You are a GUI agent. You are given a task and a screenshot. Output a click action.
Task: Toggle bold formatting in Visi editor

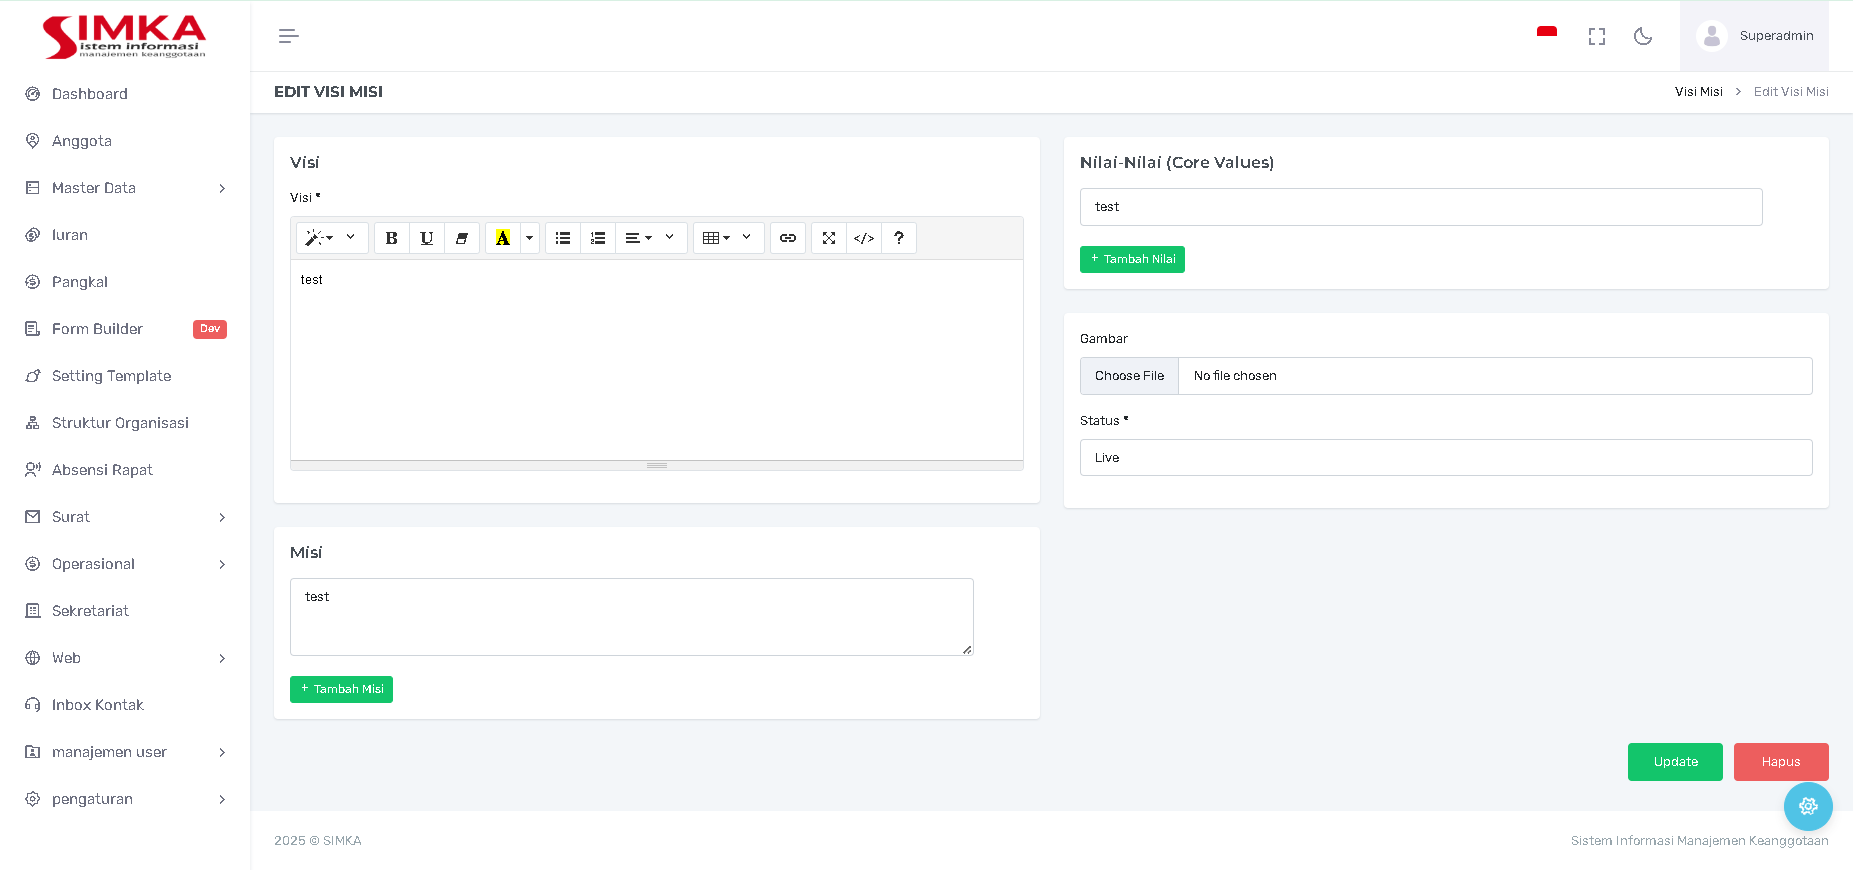[391, 238]
